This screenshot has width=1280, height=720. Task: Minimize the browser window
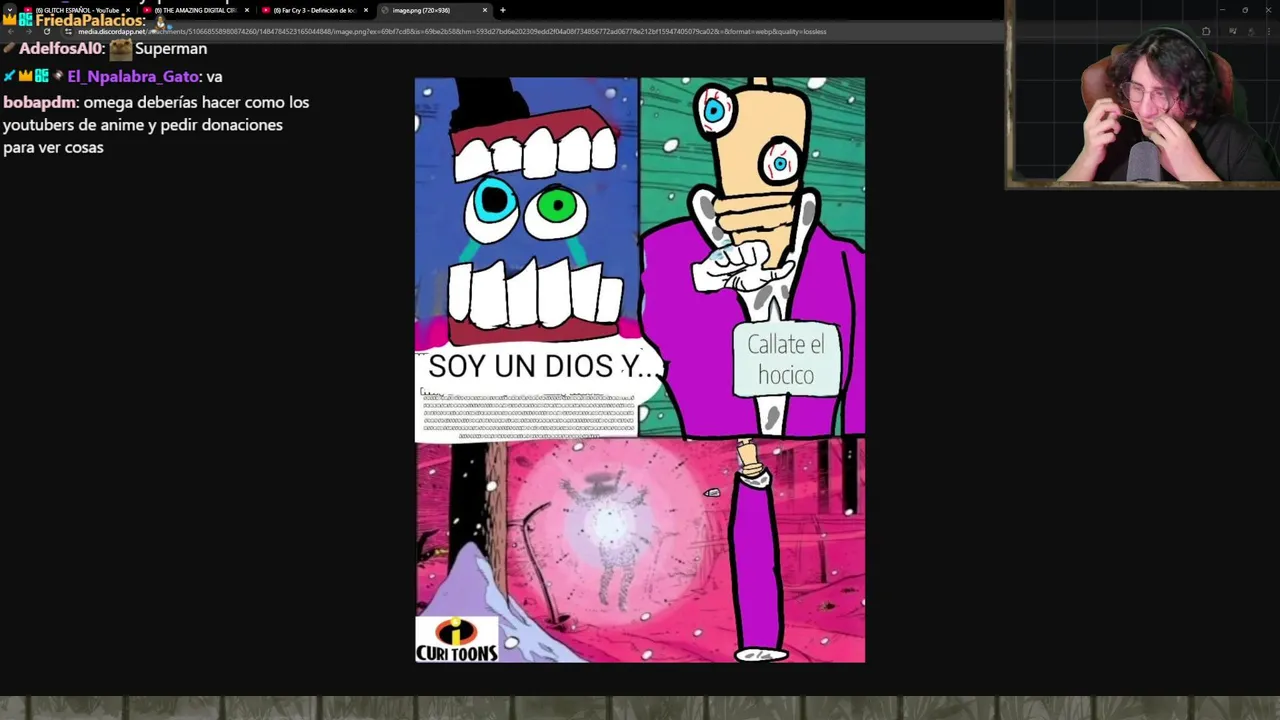pyautogui.click(x=1221, y=10)
